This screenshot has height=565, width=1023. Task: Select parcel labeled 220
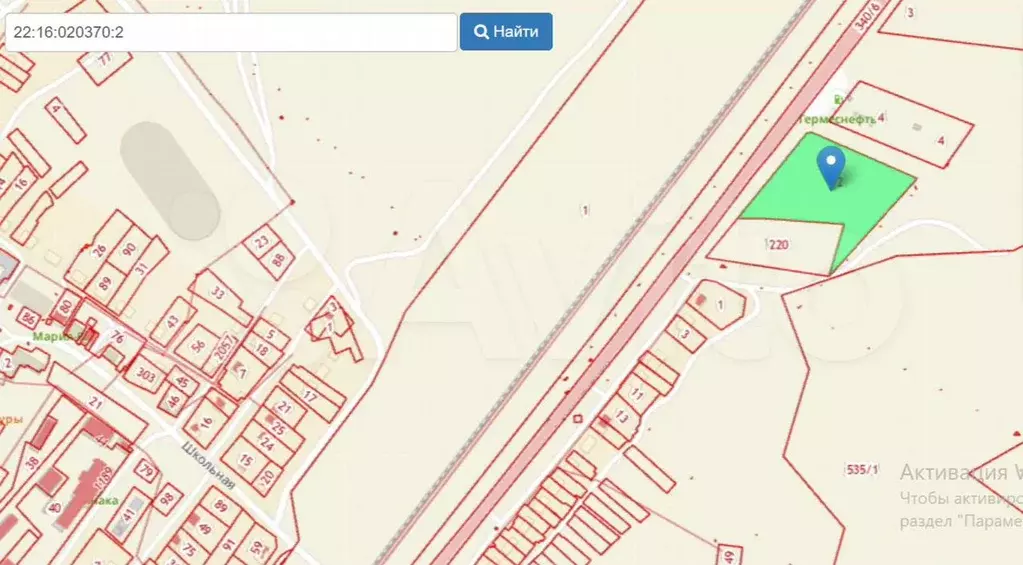point(776,245)
